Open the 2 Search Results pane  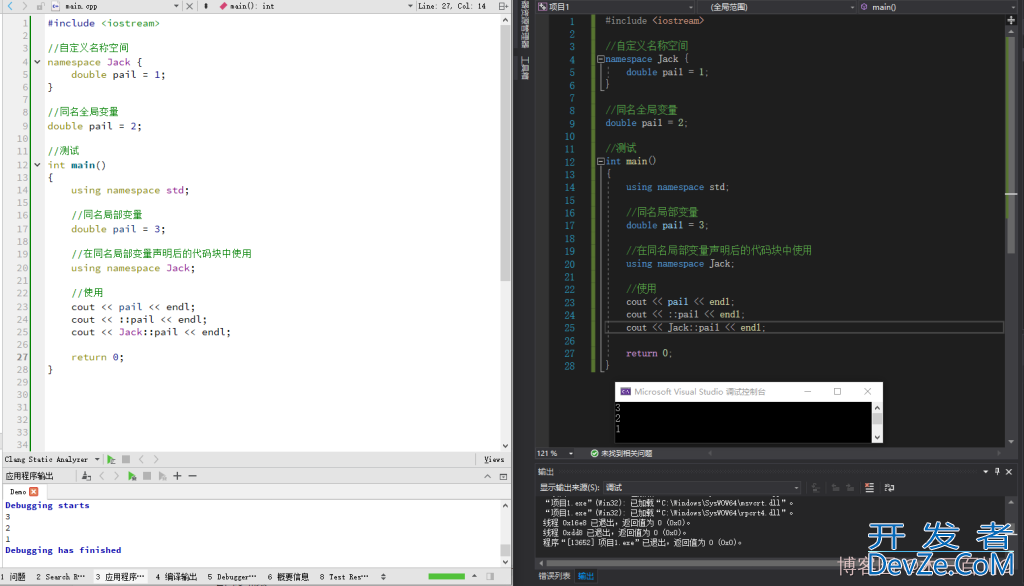[61, 576]
